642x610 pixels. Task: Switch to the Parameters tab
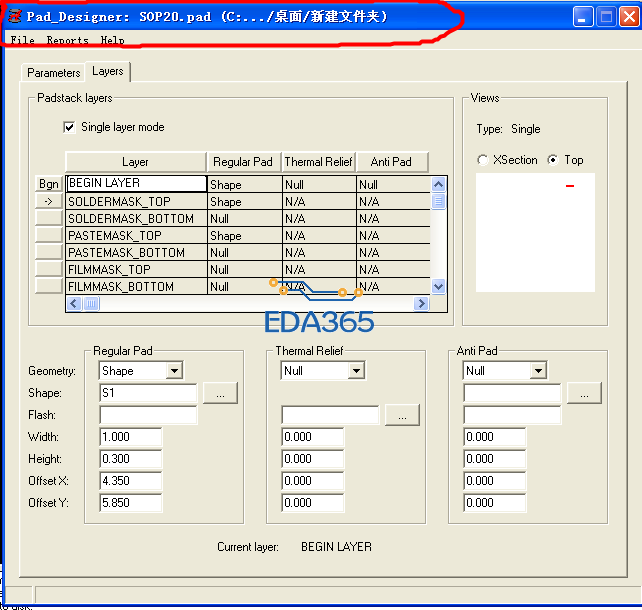point(54,73)
